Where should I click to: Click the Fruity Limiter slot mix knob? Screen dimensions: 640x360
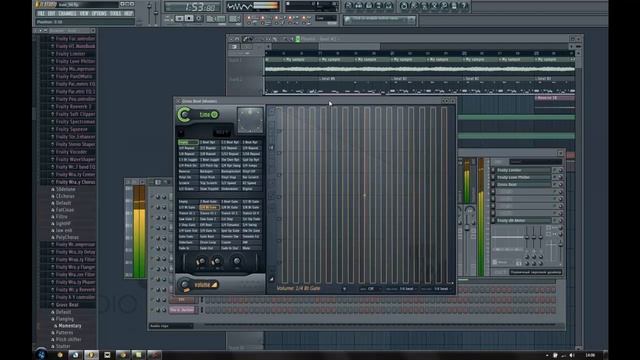click(x=560, y=170)
